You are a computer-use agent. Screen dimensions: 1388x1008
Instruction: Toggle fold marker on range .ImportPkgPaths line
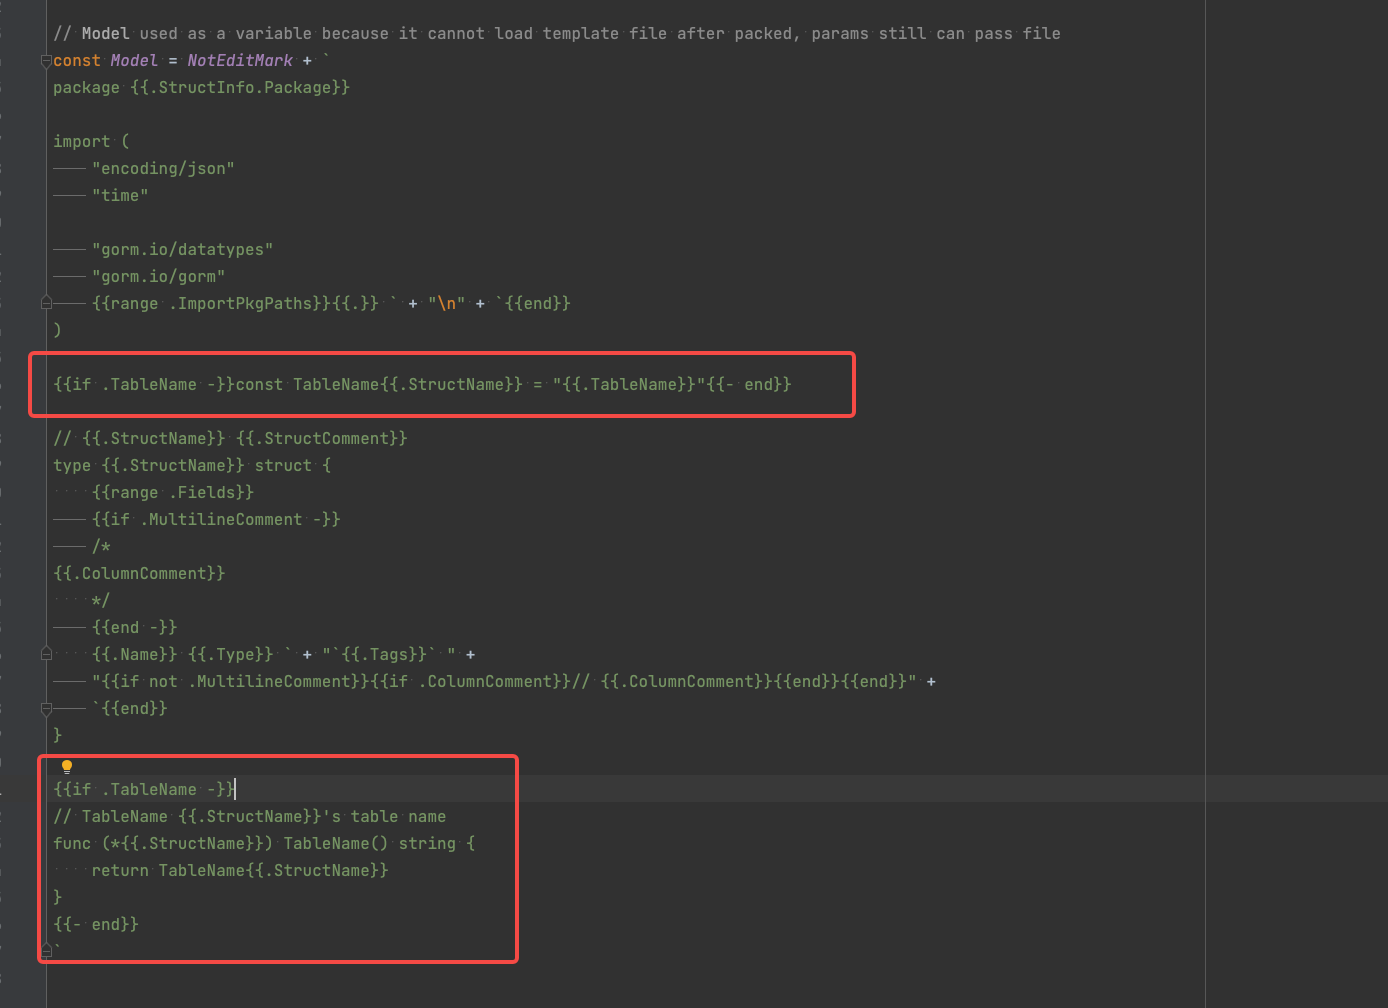(x=46, y=302)
